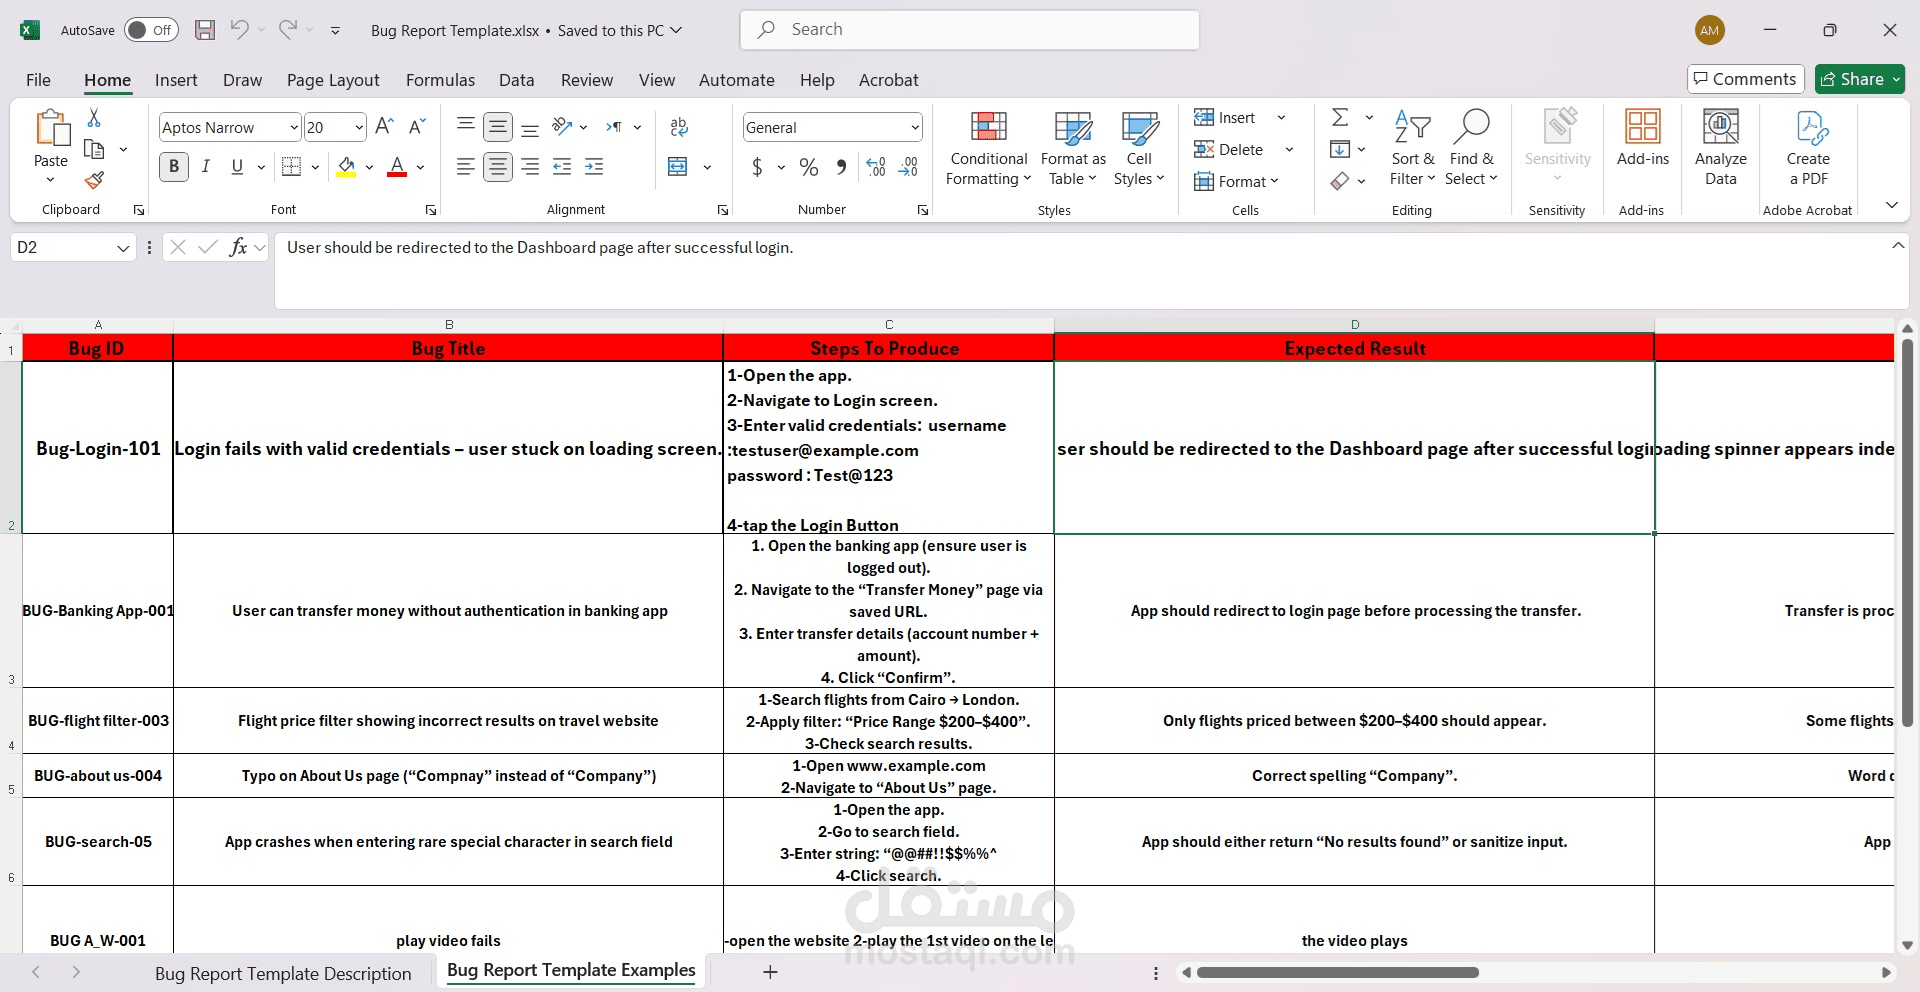This screenshot has width=1920, height=992.
Task: Open the Name Box dropdown arrow
Action: coord(123,248)
